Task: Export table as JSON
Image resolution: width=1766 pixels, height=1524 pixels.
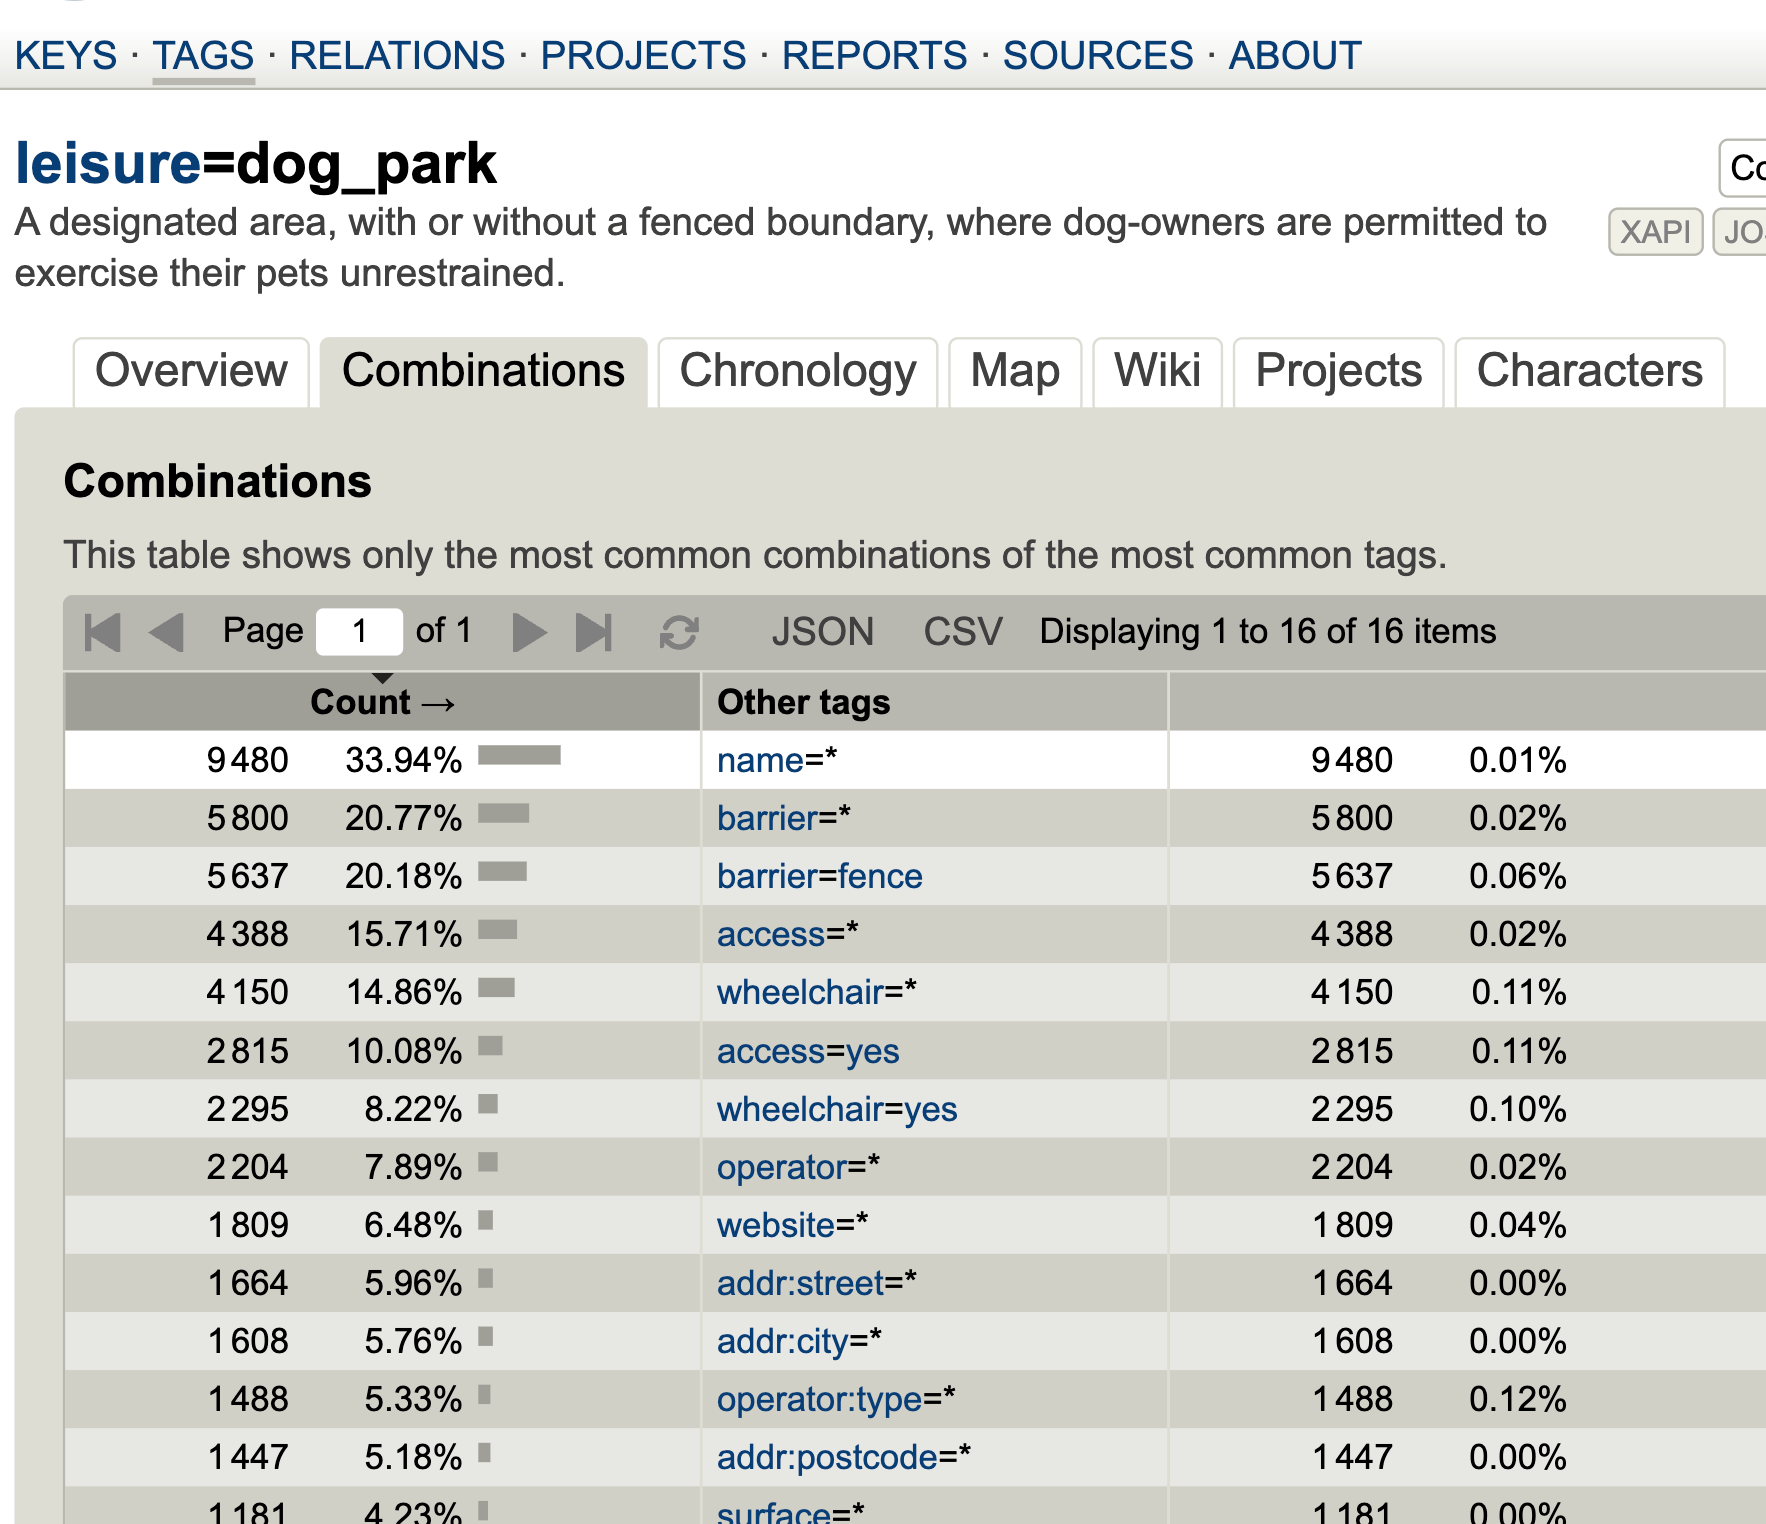Action: coord(822,632)
